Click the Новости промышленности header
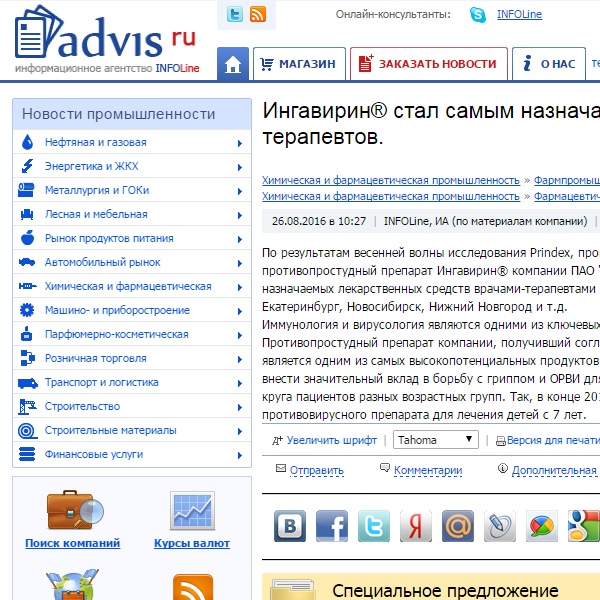This screenshot has height=600, width=600. 132,114
